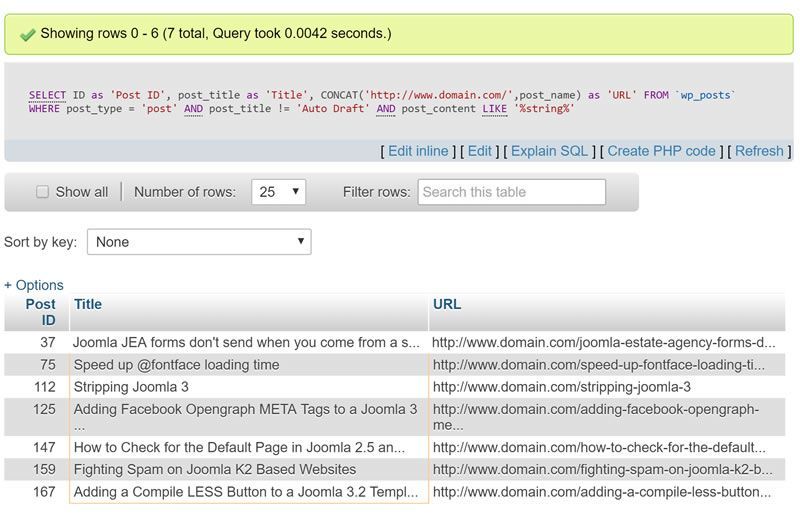Open the Sort by key dropdown

pyautogui.click(x=199, y=242)
